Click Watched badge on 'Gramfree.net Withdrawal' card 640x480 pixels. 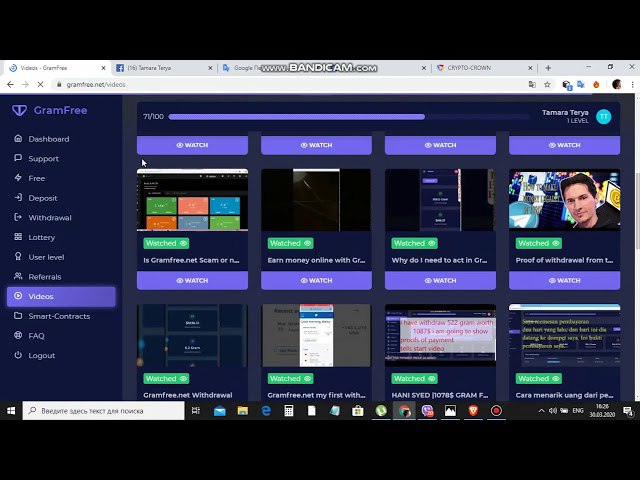166,378
